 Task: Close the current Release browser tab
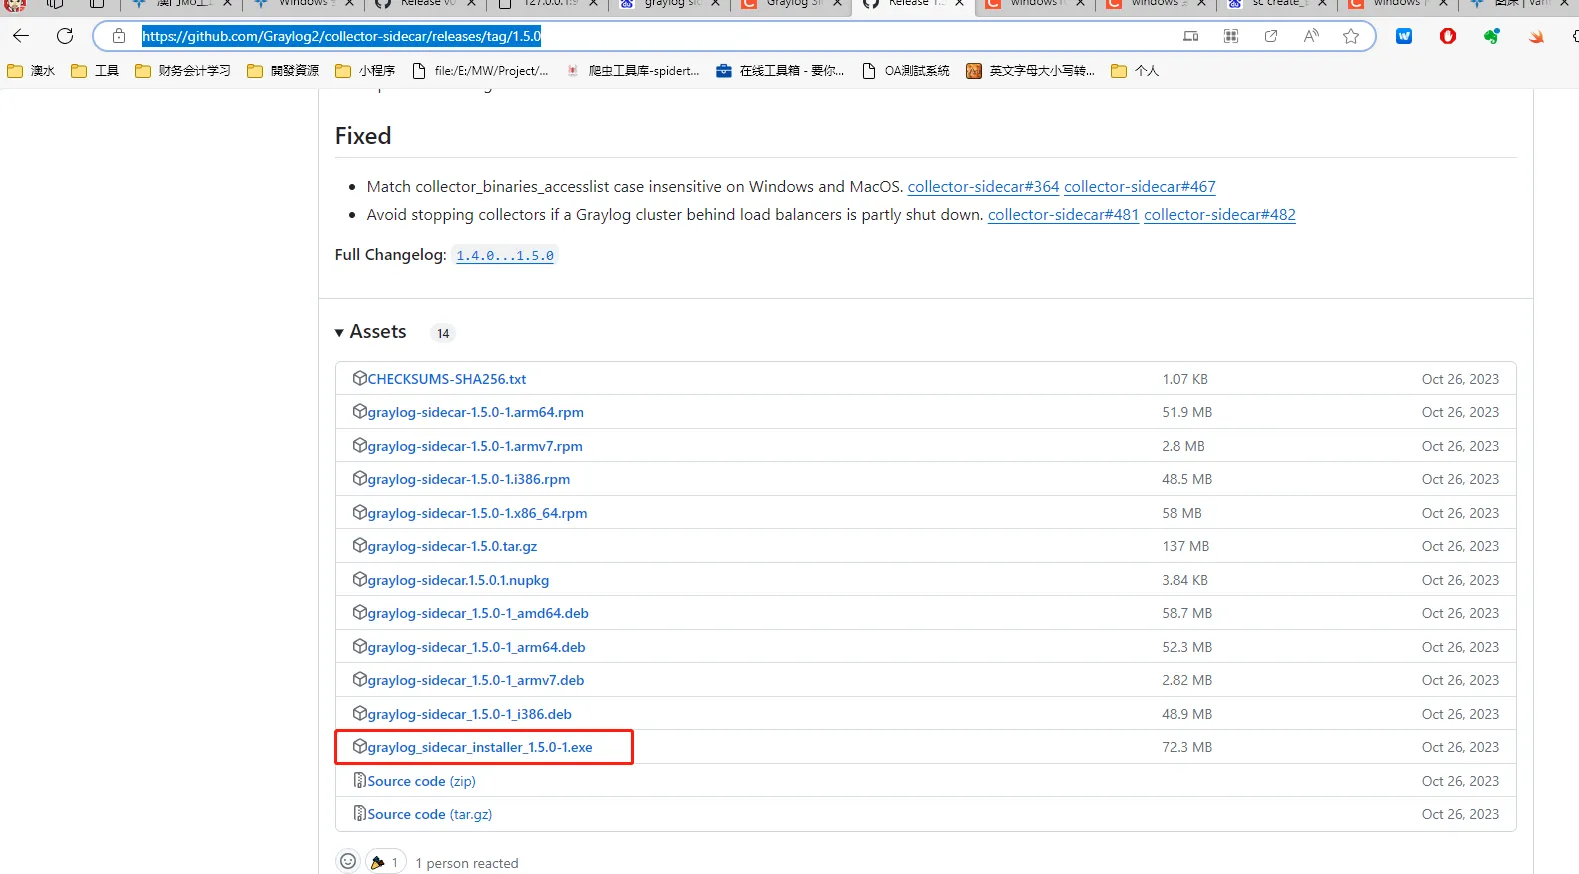(x=959, y=4)
